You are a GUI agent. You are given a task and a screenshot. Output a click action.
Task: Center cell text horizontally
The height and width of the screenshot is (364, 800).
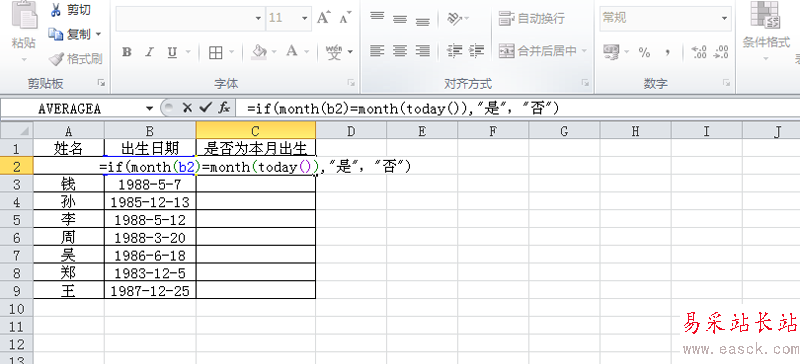pos(400,51)
